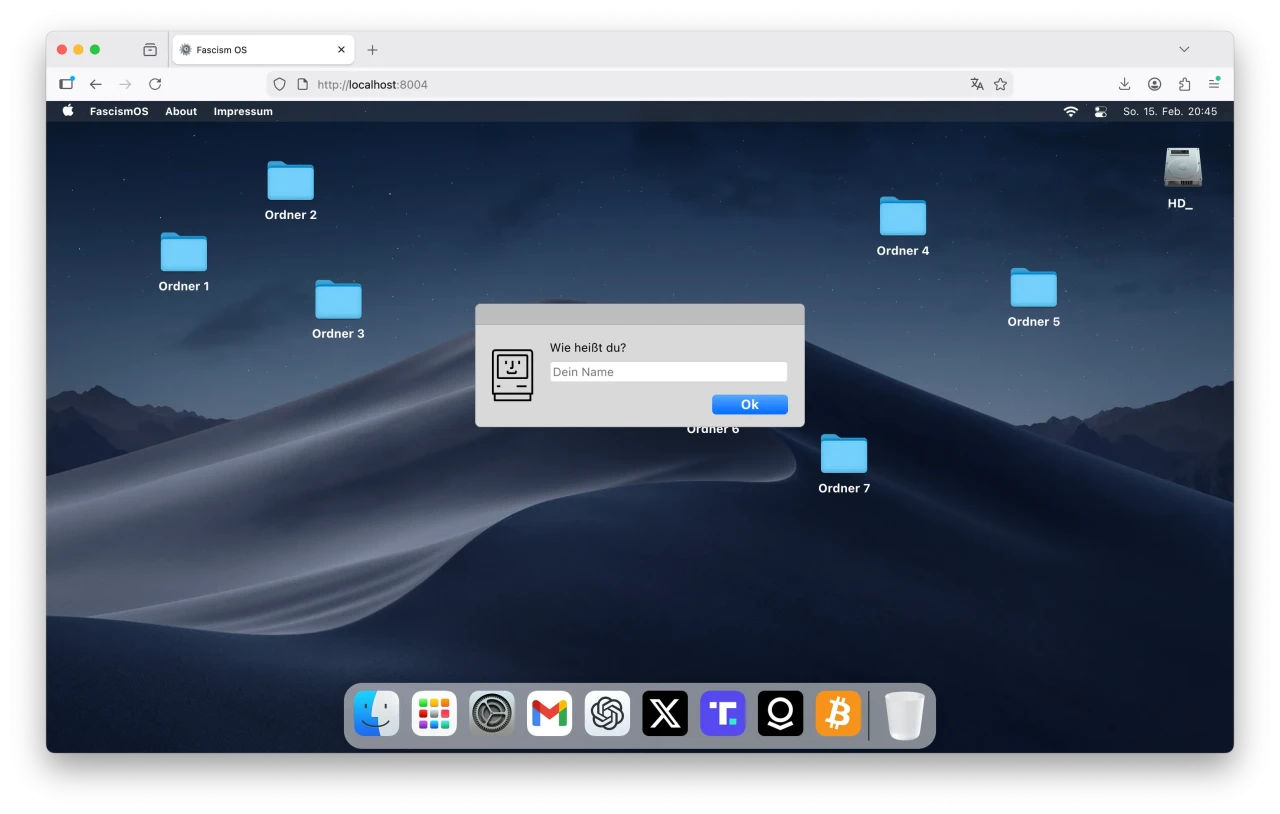1280x814 pixels.
Task: Open the Trash in the dock
Action: tap(905, 716)
